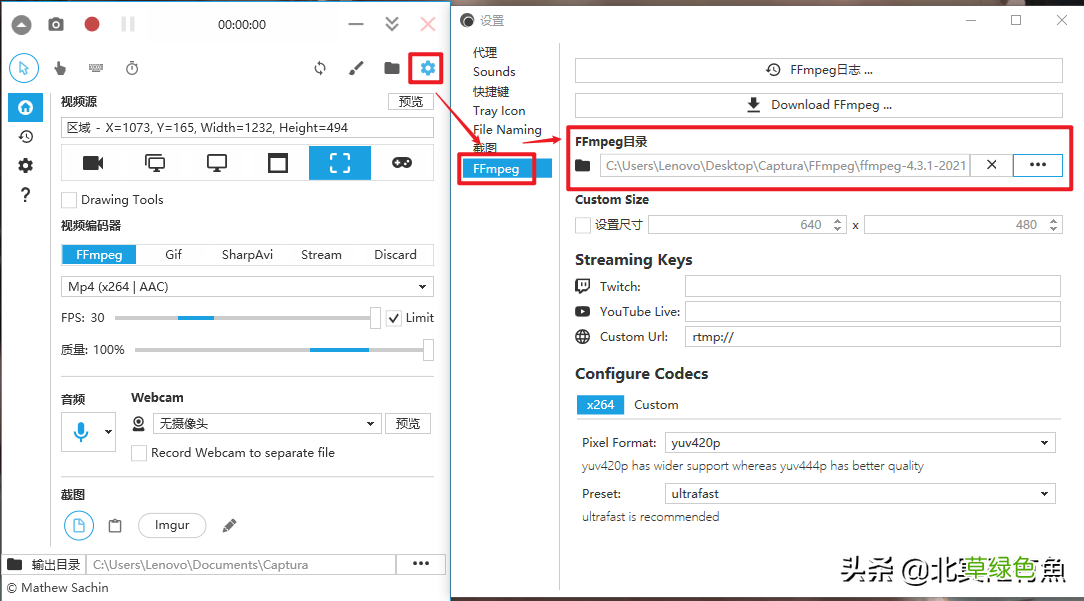
Task: Open the sidebar settings gear icon
Action: coord(26,166)
